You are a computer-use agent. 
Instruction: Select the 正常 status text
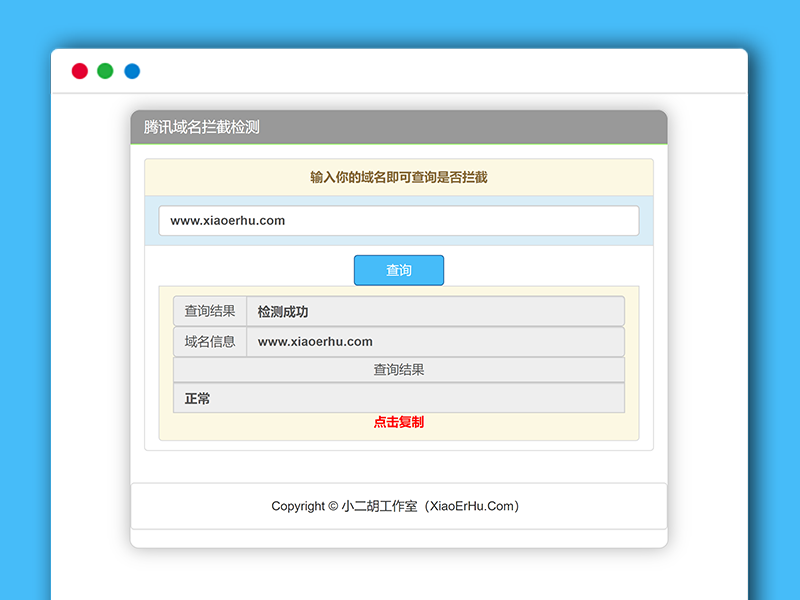coord(197,398)
